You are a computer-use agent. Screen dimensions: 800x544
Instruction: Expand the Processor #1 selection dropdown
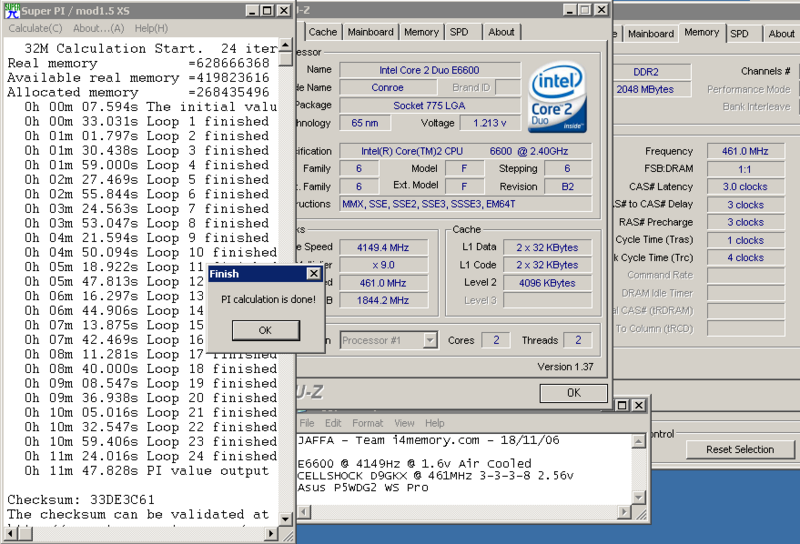click(x=429, y=340)
